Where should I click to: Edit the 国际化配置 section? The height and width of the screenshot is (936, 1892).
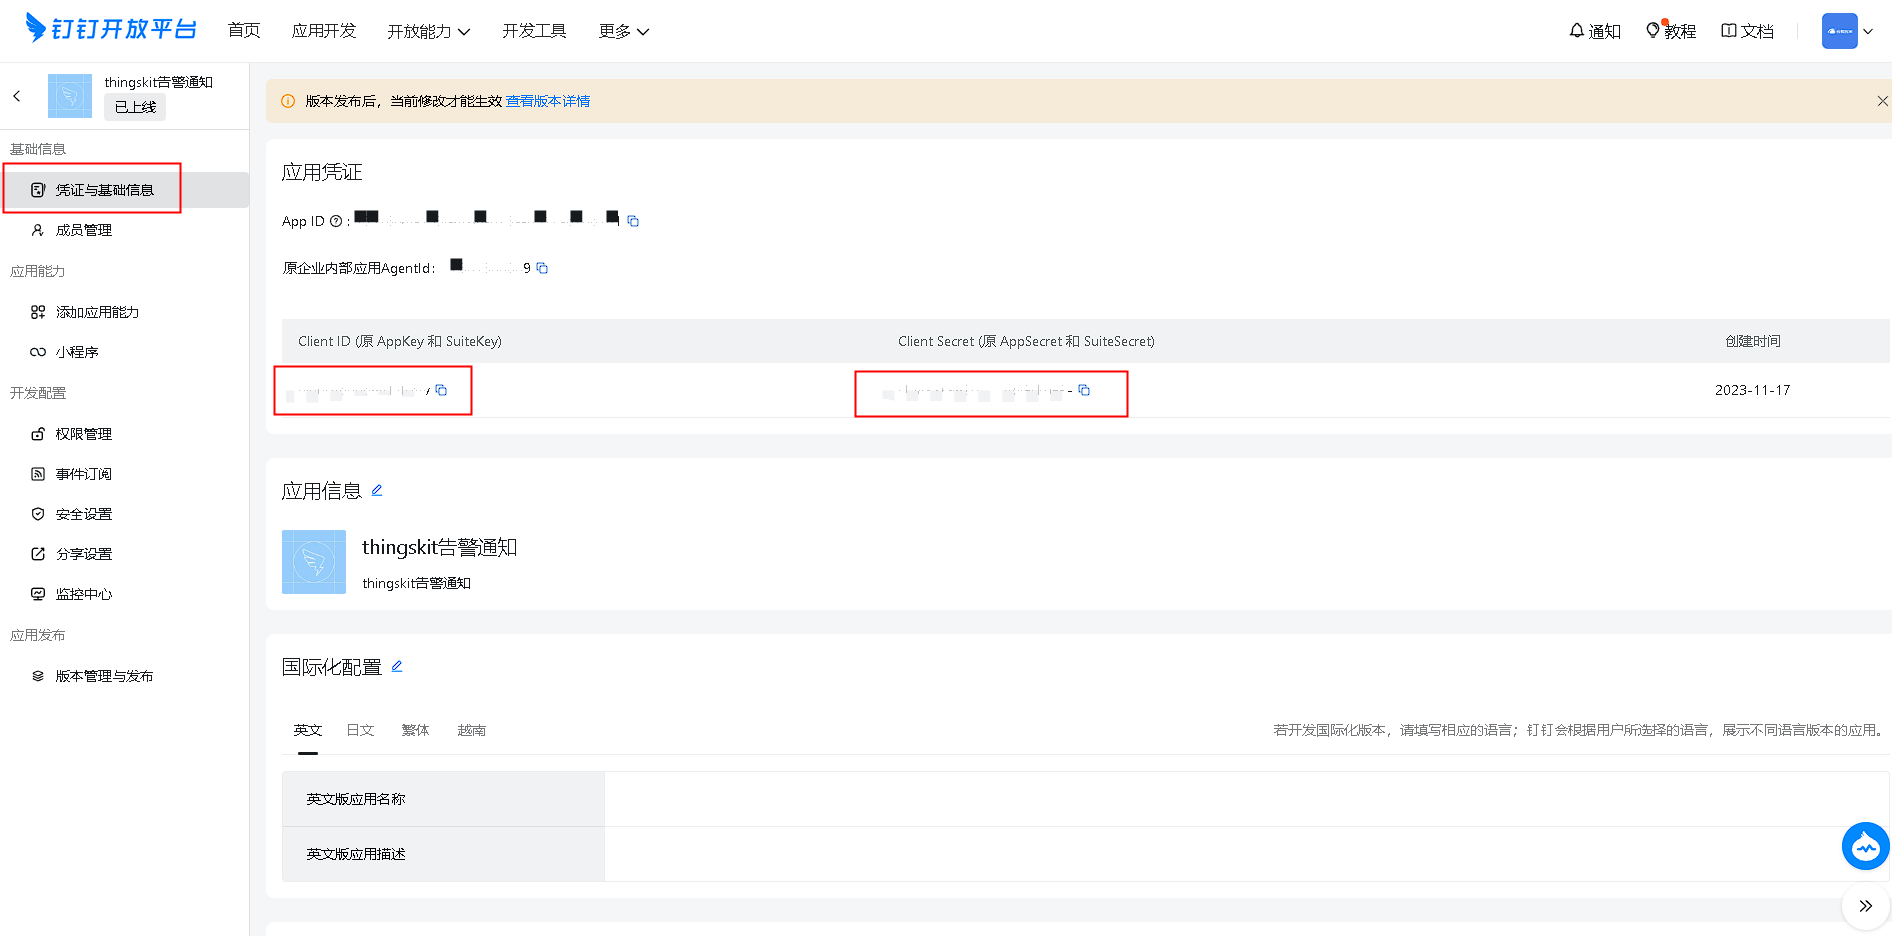pyautogui.click(x=397, y=666)
